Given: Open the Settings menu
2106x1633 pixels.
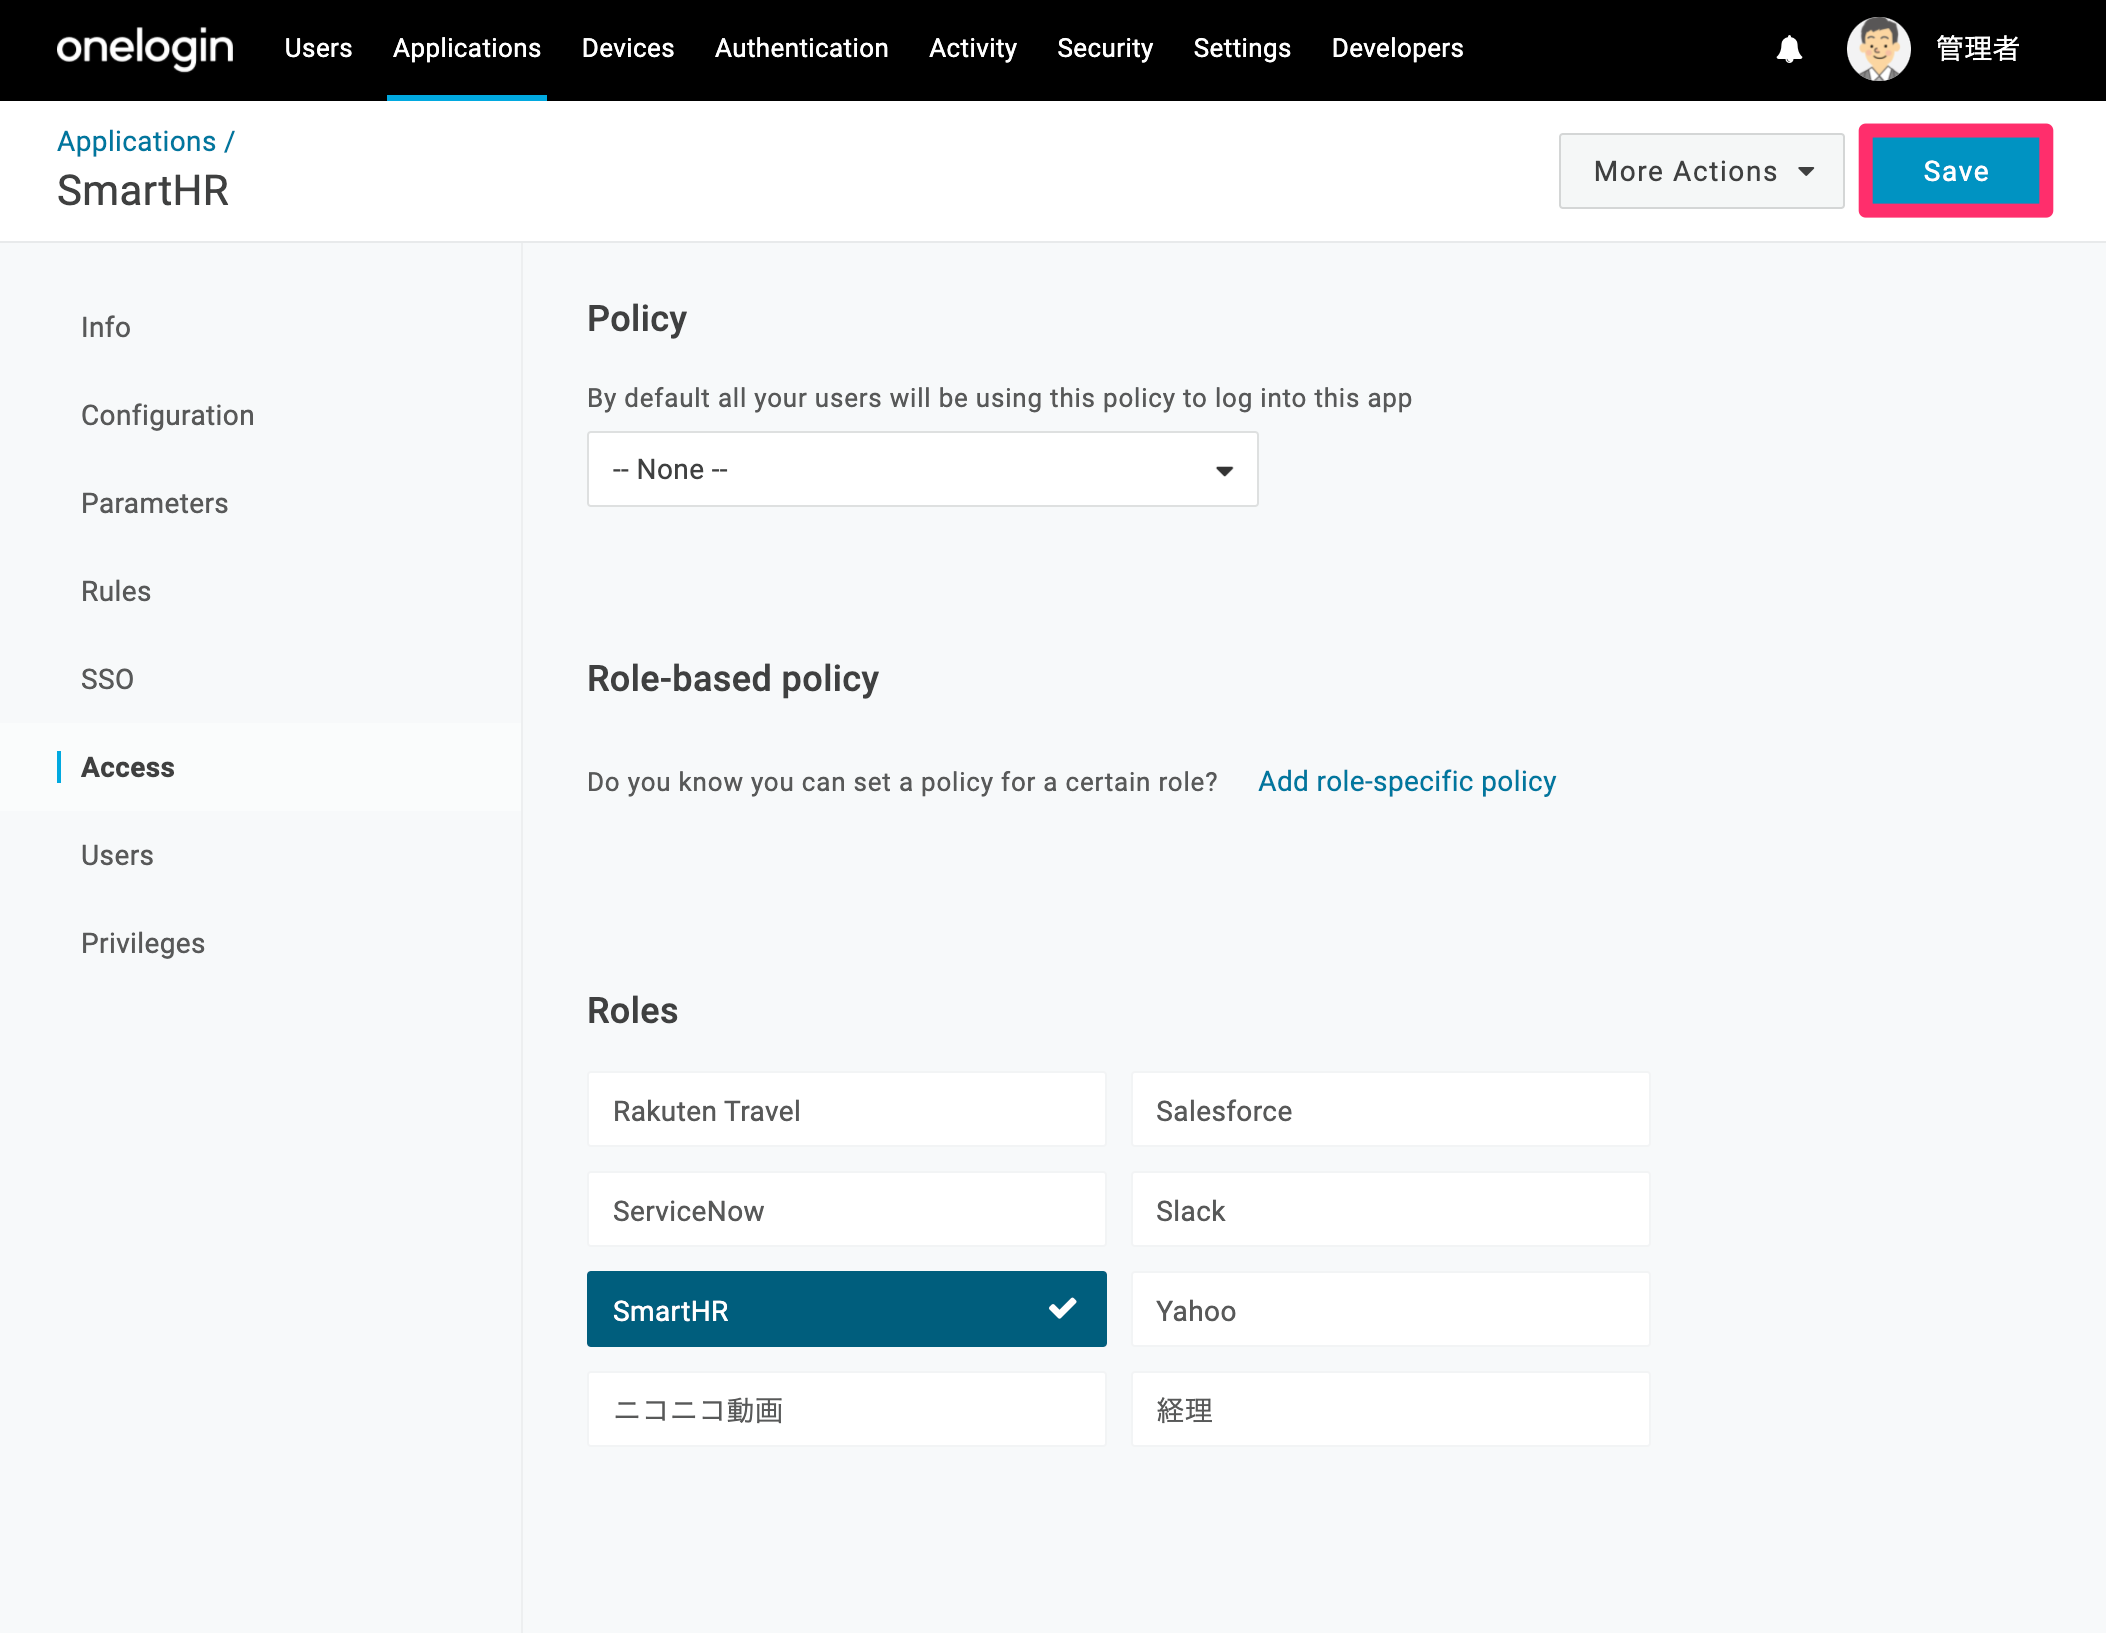Looking at the screenshot, I should coord(1242,48).
